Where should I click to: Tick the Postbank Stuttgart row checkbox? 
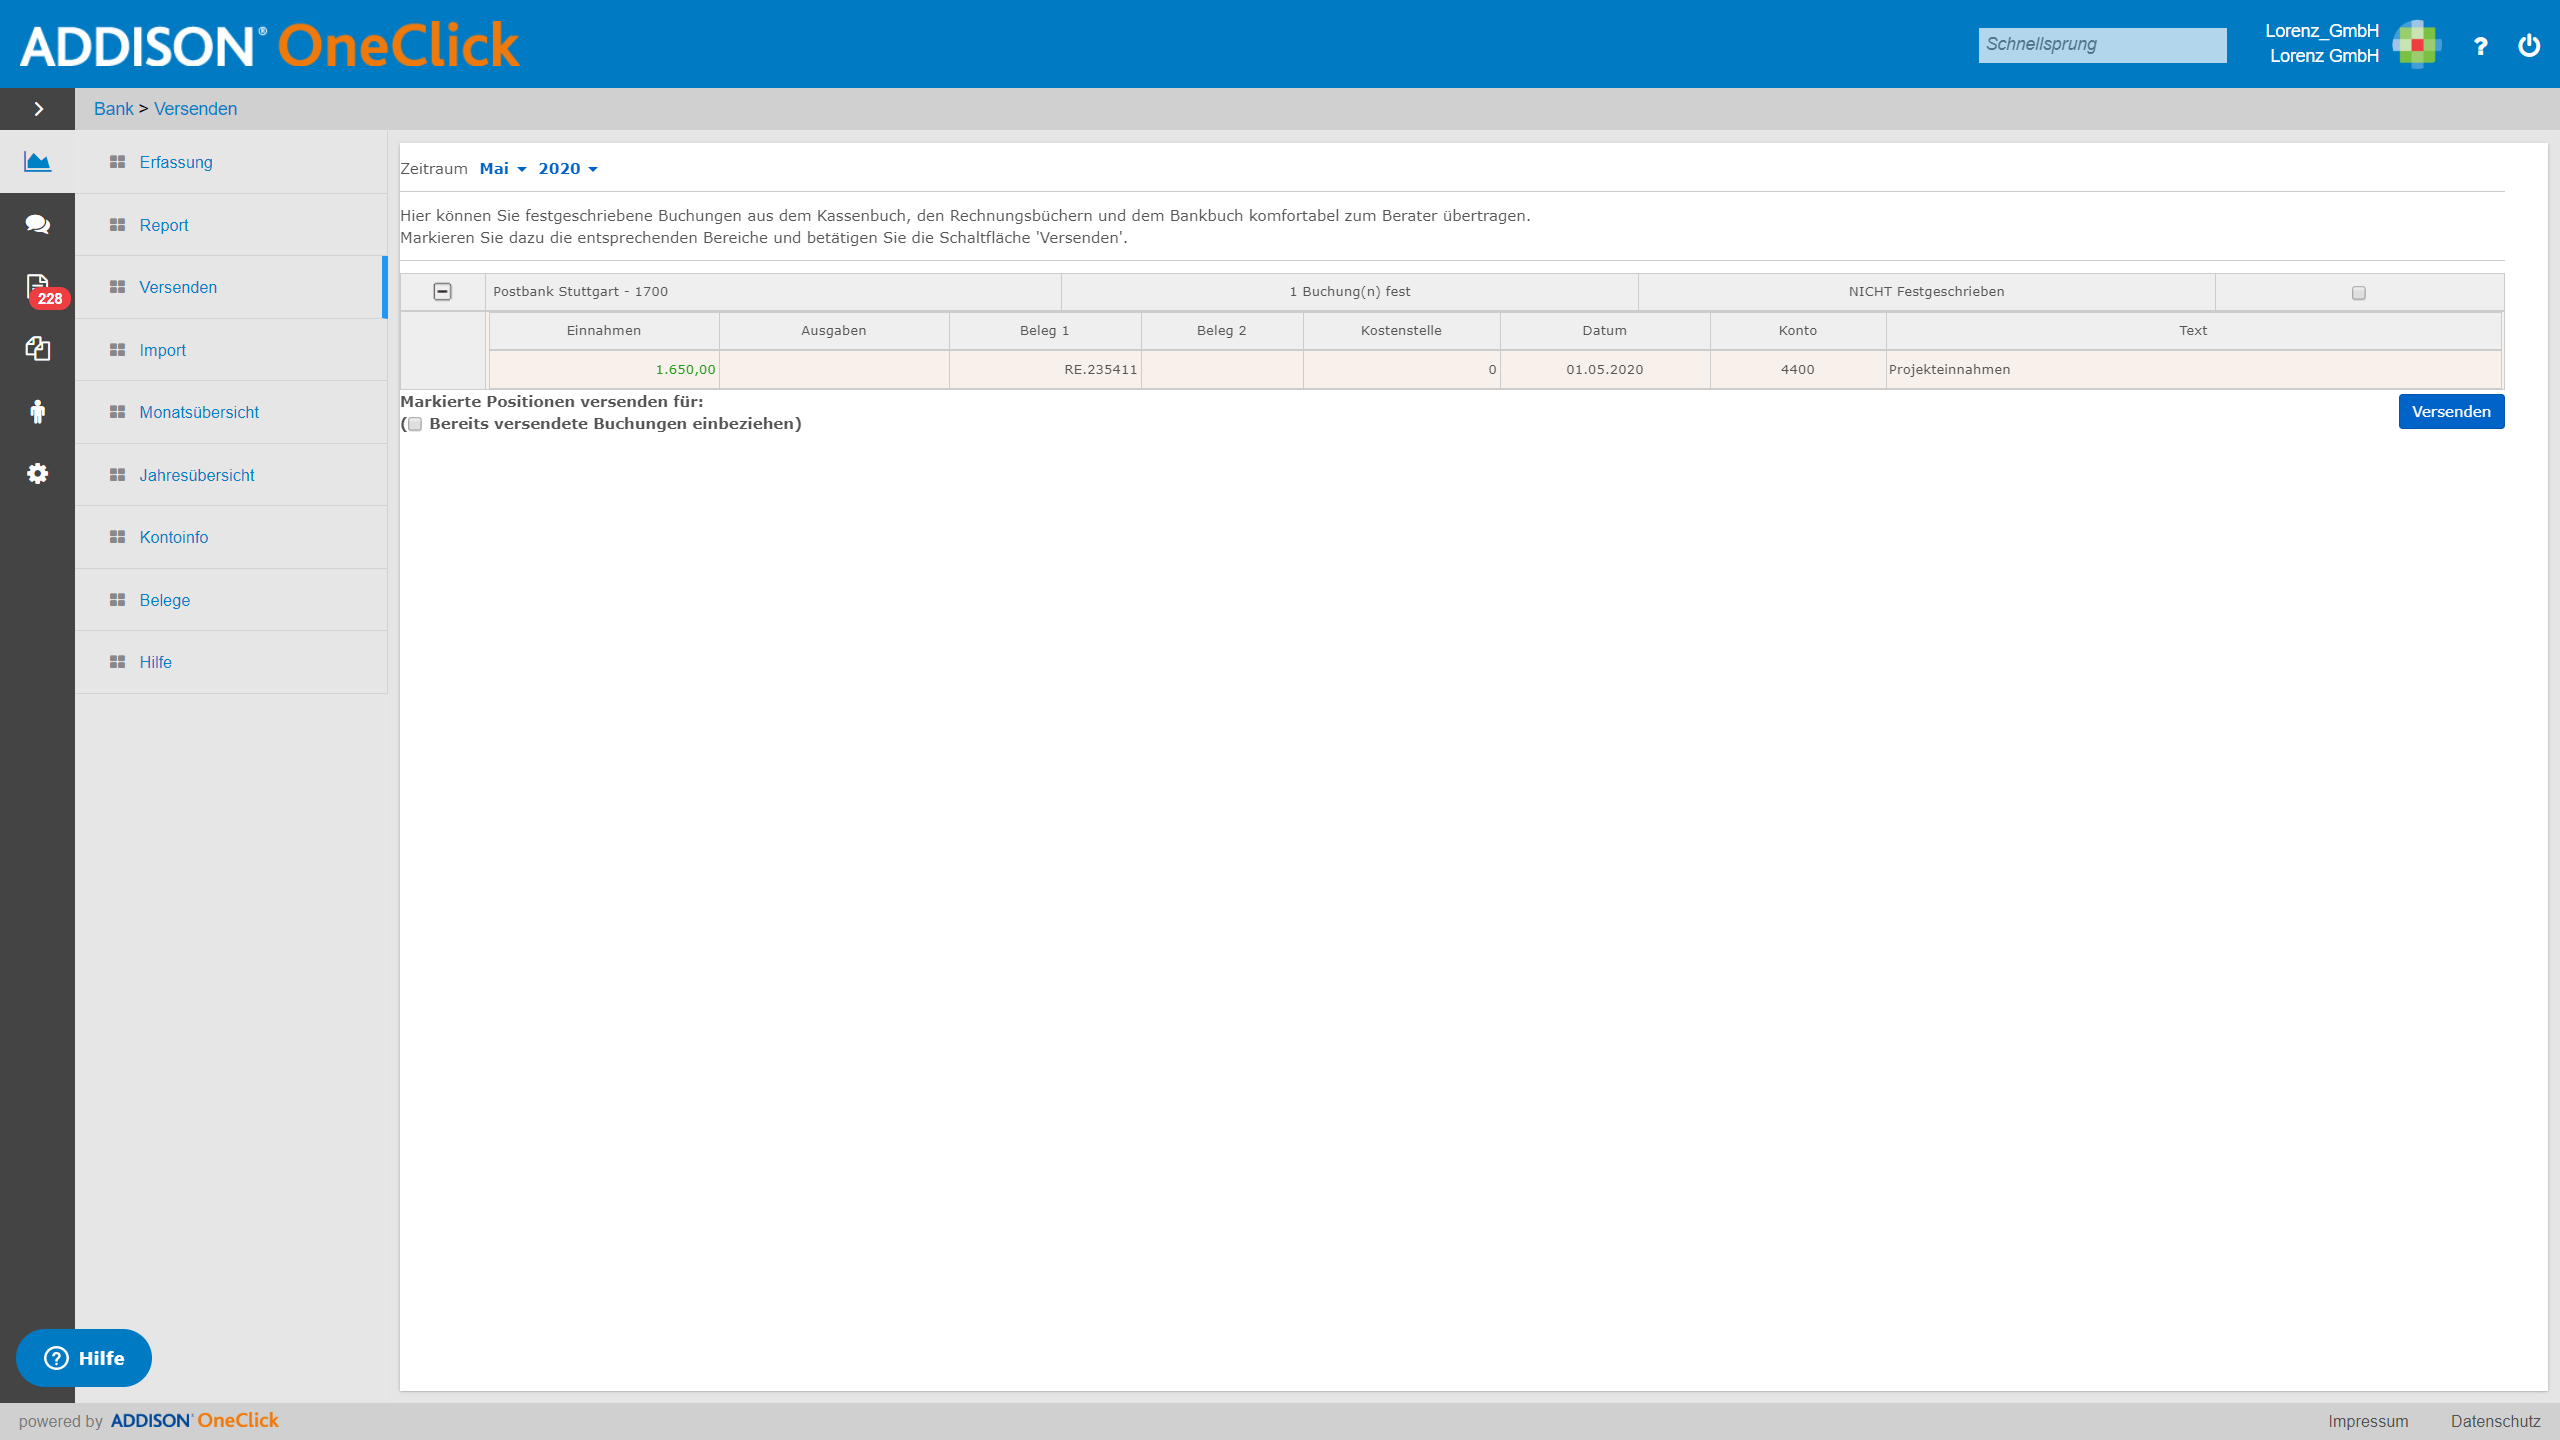2359,293
